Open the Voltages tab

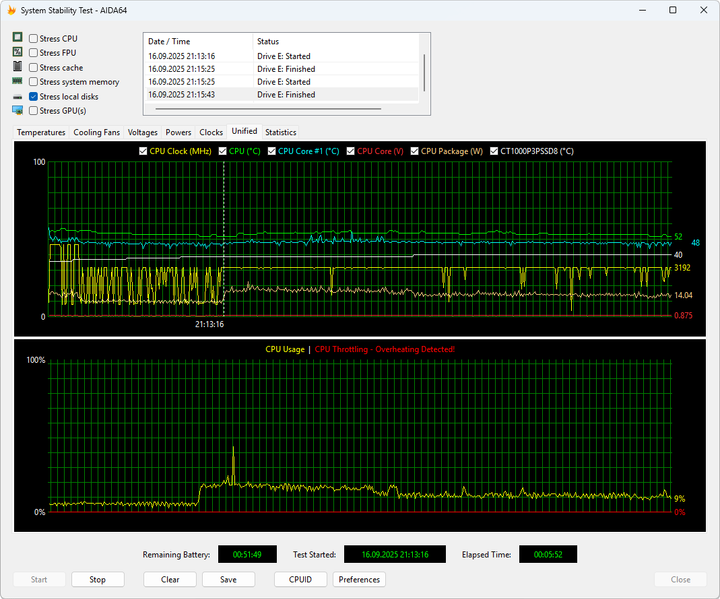coord(142,132)
